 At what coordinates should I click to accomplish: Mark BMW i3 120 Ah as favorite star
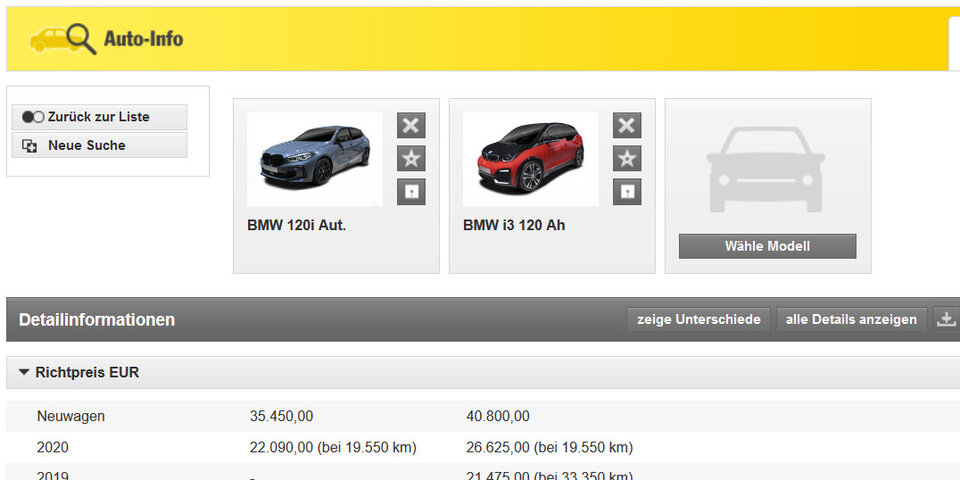pyautogui.click(x=627, y=159)
